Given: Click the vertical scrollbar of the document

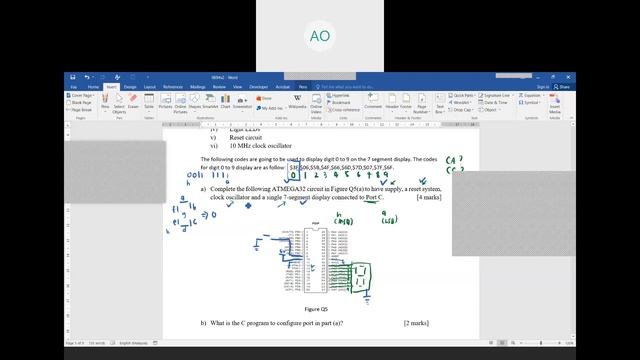Looking at the screenshot, I should 573,231.
